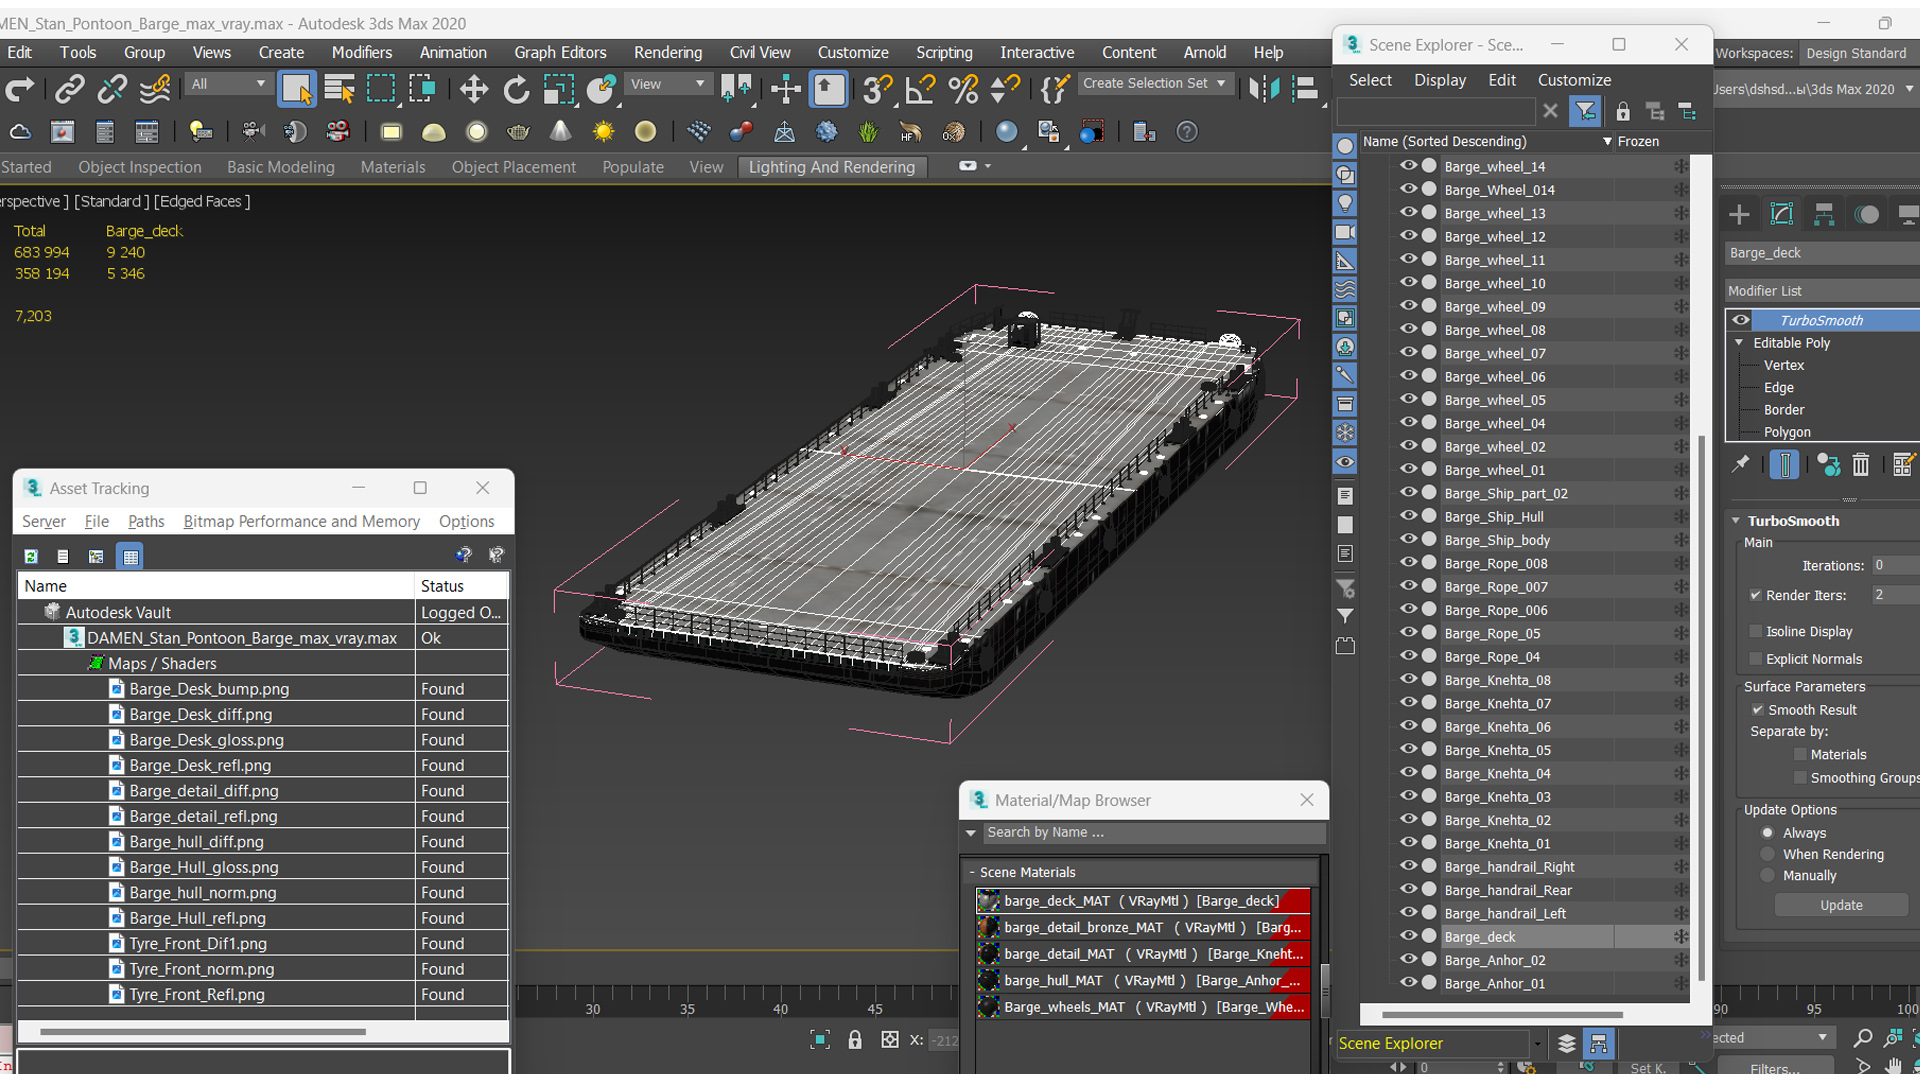Click Zoom Extents selected icon in status bar

[820, 1040]
